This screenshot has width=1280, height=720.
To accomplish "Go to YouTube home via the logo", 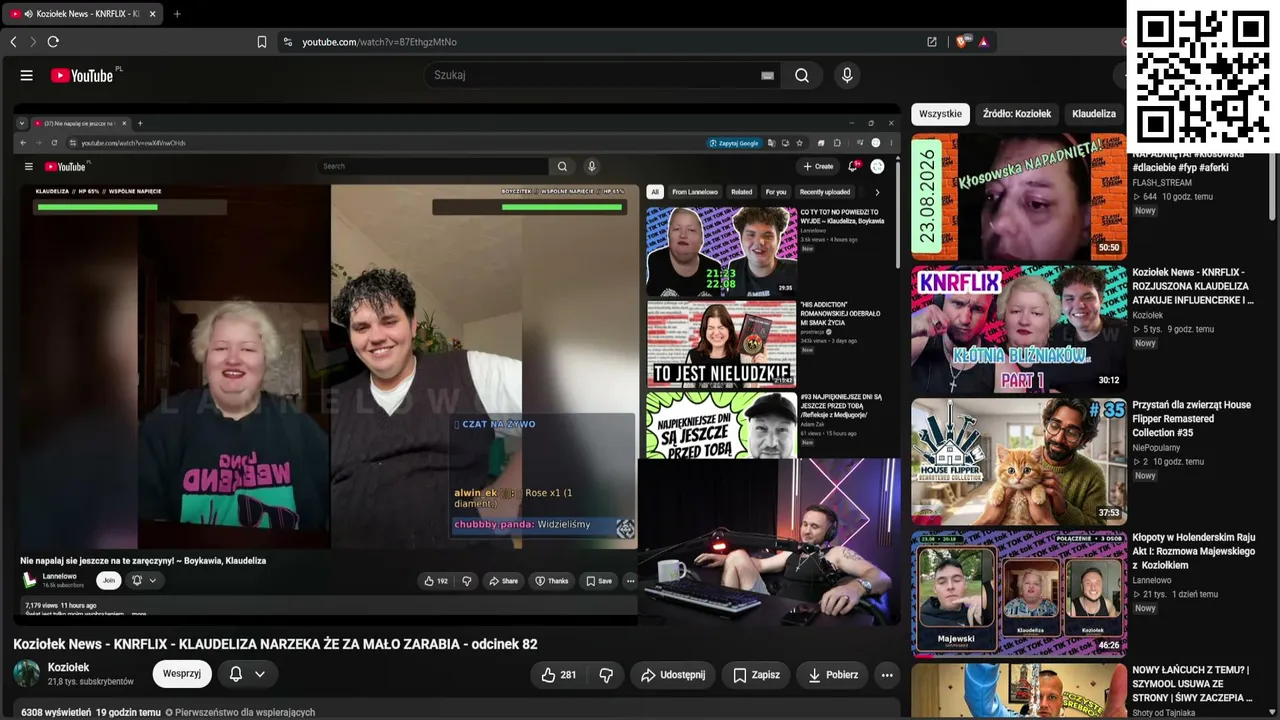I will [x=82, y=75].
